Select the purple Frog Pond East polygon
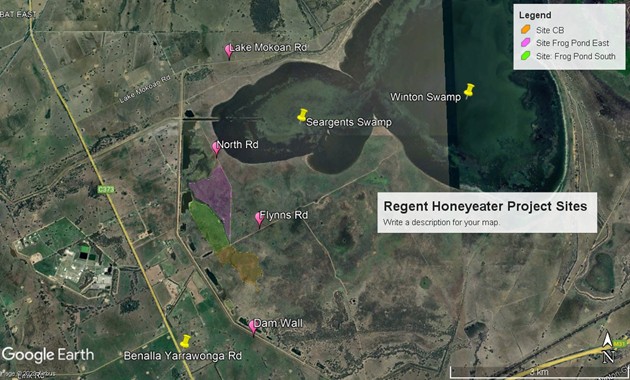The image size is (630, 380). pyautogui.click(x=215, y=194)
